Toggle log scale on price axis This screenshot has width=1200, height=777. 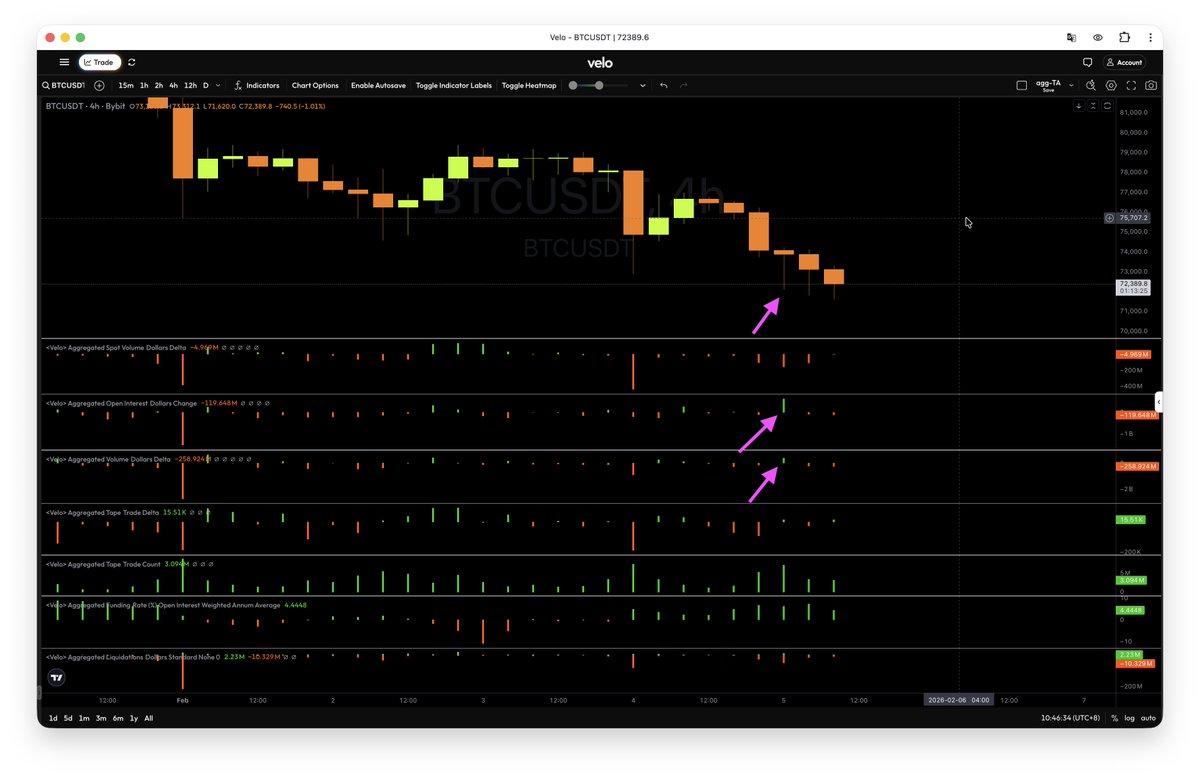(1130, 718)
